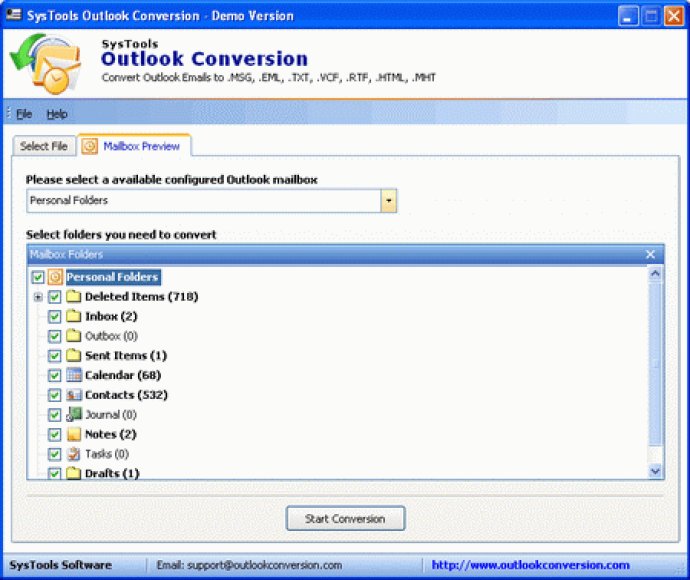
Task: Switch to the Select File tab
Action: (44, 146)
